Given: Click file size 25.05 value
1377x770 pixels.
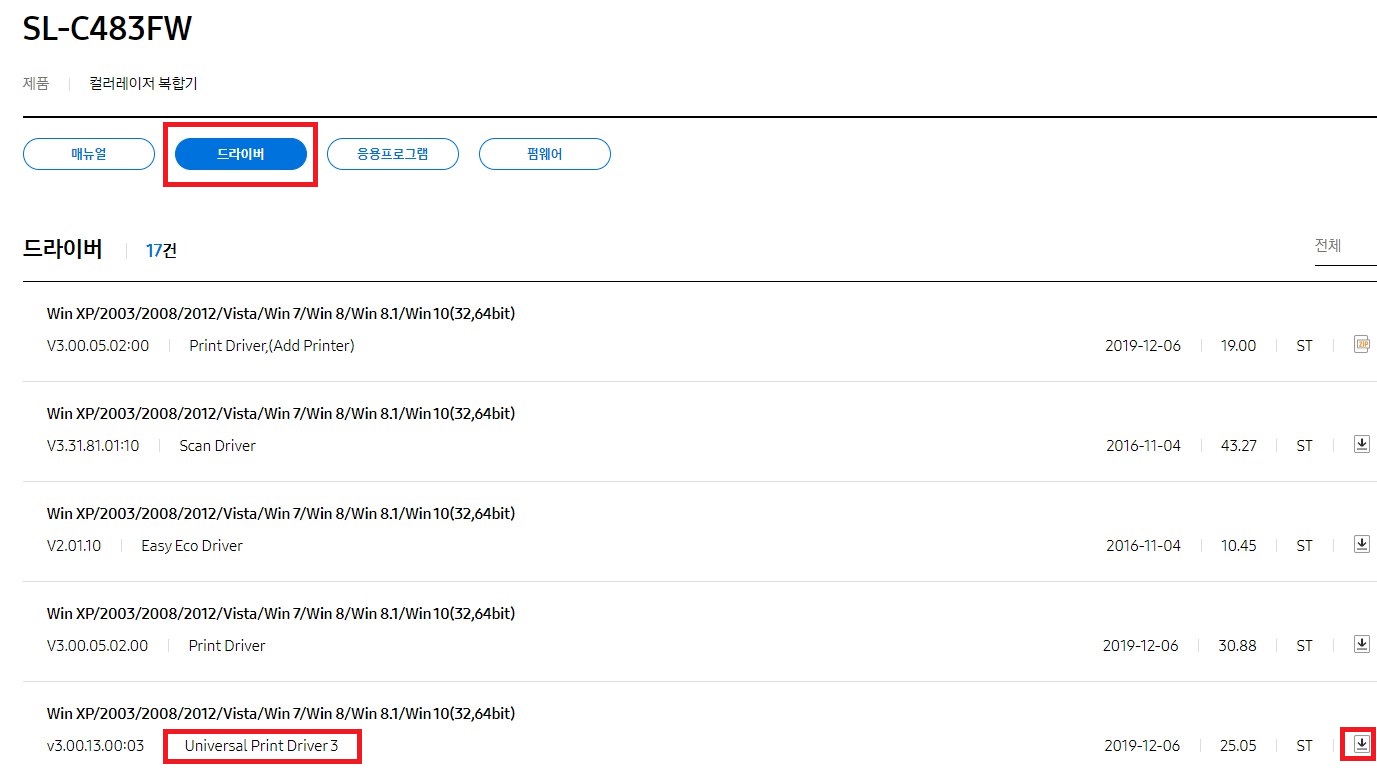Looking at the screenshot, I should (x=1239, y=746).
